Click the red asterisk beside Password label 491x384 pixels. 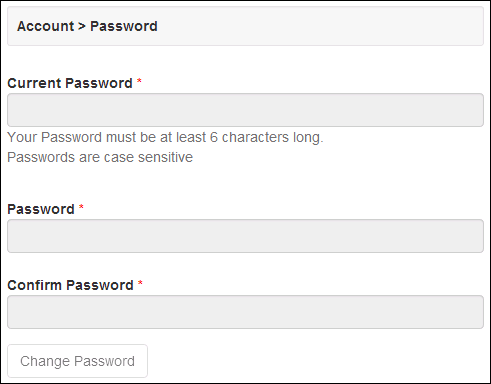pos(81,207)
